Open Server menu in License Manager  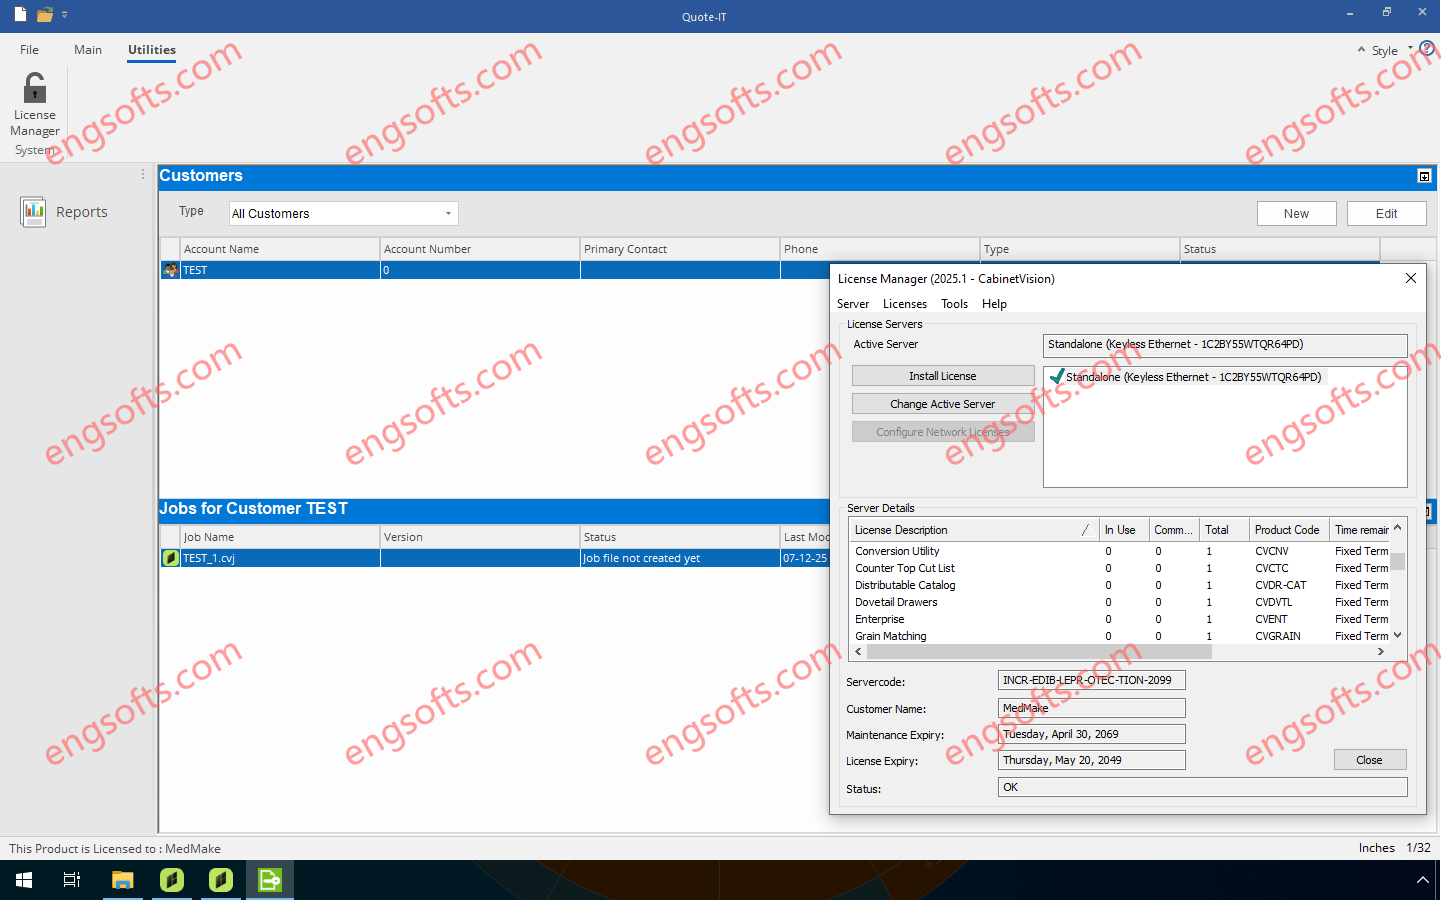[853, 304]
